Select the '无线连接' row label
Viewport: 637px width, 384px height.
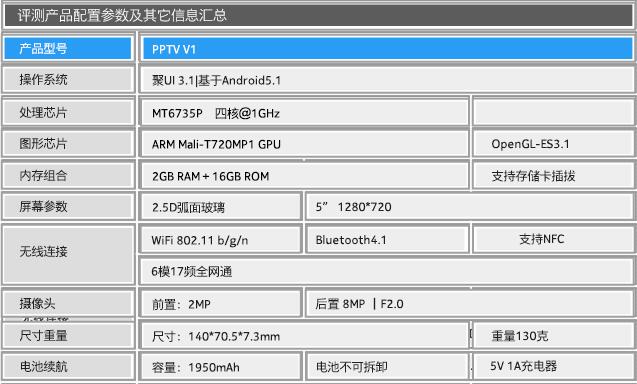pyautogui.click(x=68, y=254)
